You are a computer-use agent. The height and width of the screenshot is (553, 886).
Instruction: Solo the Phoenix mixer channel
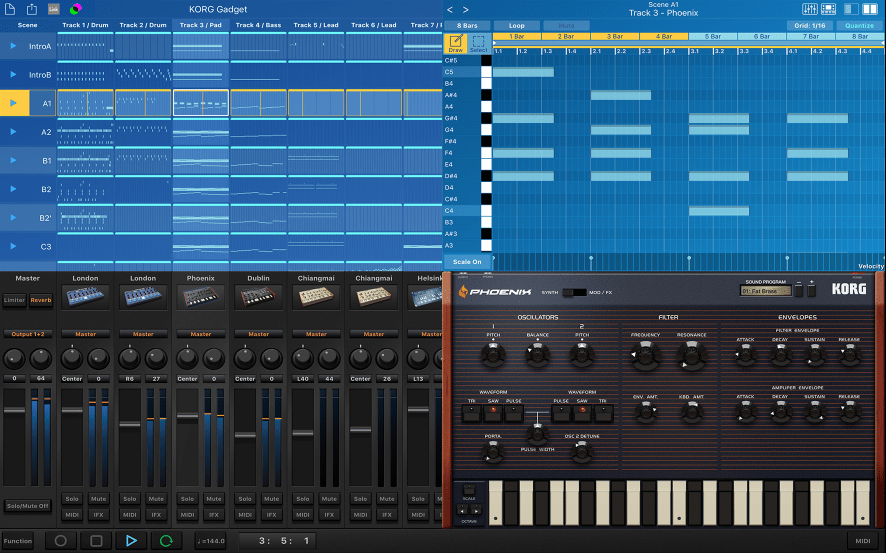click(x=188, y=499)
